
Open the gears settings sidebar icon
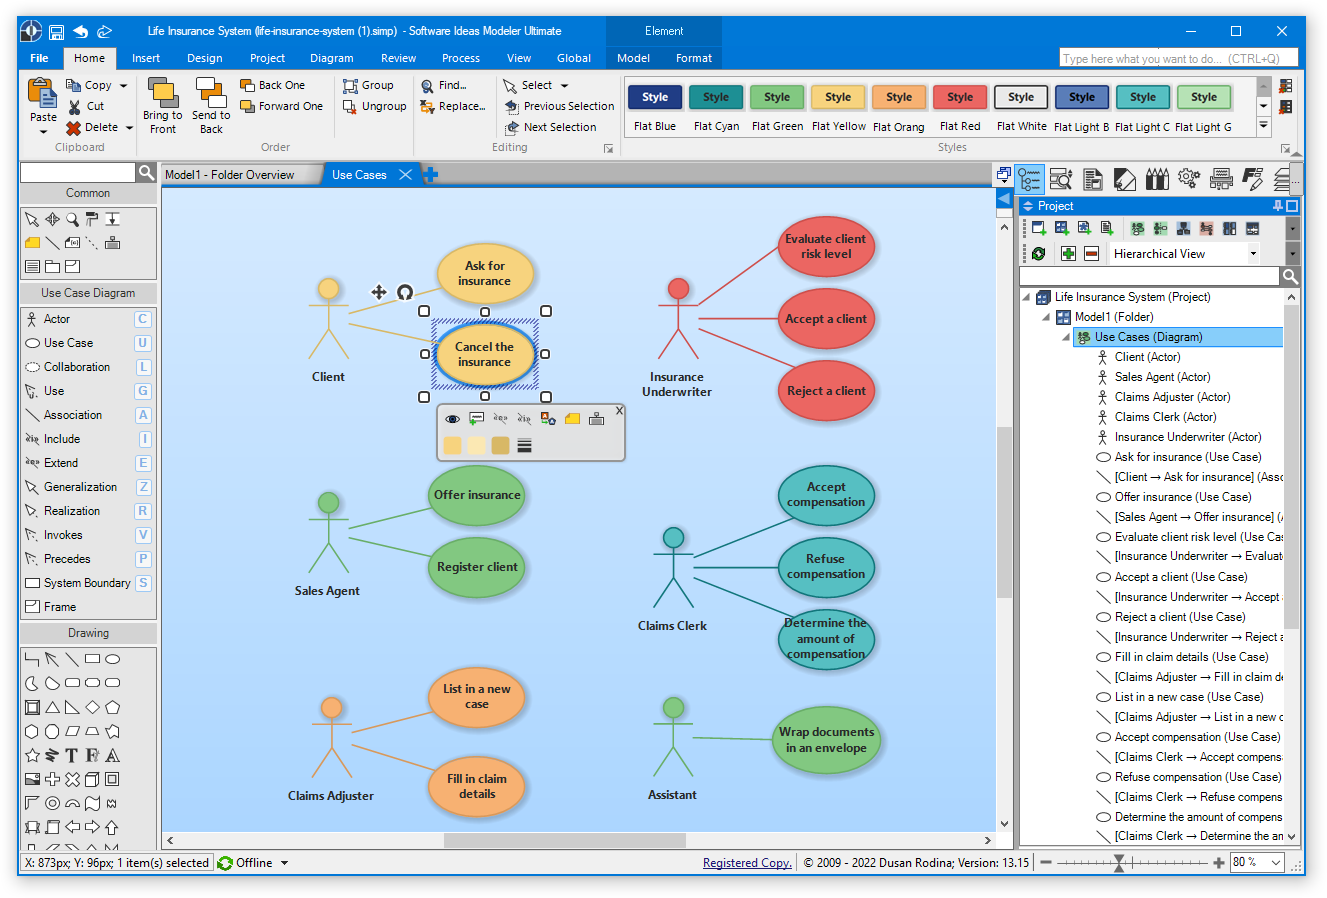click(x=1188, y=178)
